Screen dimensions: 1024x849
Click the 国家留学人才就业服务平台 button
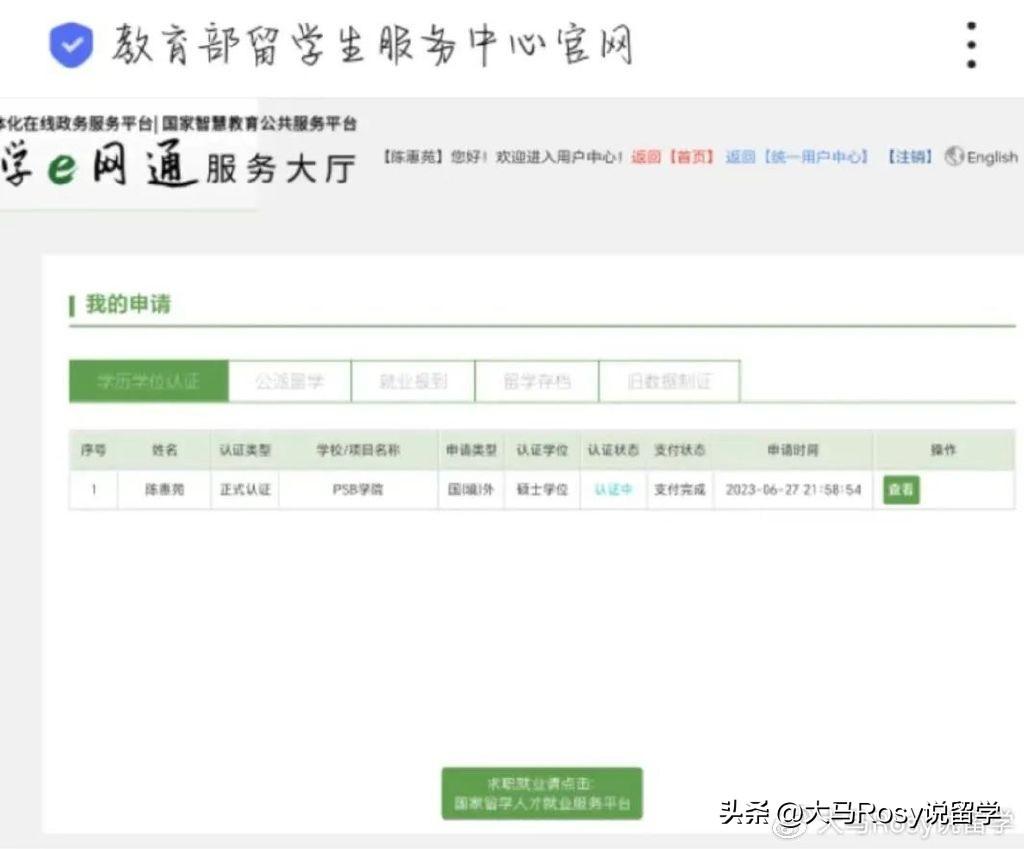pyautogui.click(x=541, y=794)
